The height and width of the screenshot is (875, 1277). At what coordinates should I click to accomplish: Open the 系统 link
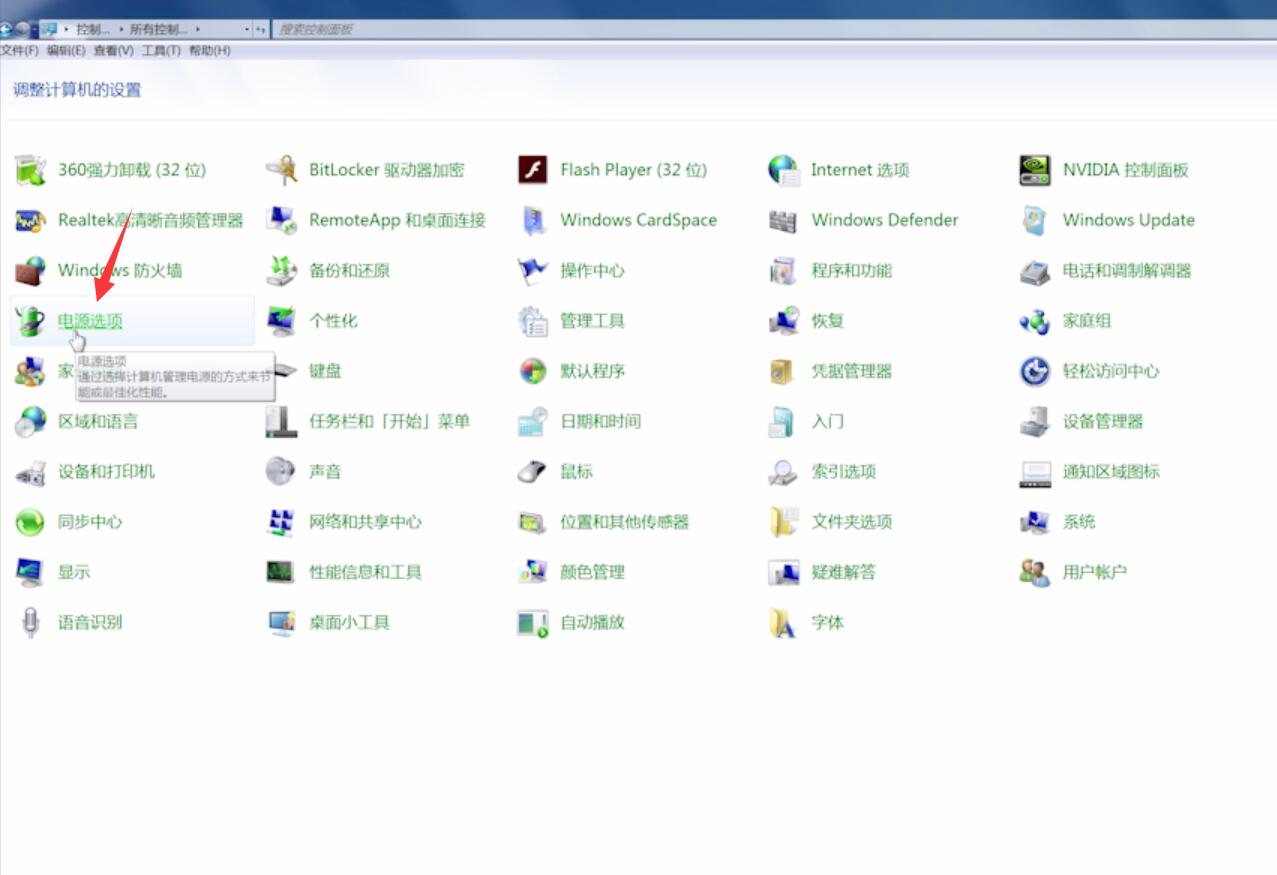[1078, 522]
